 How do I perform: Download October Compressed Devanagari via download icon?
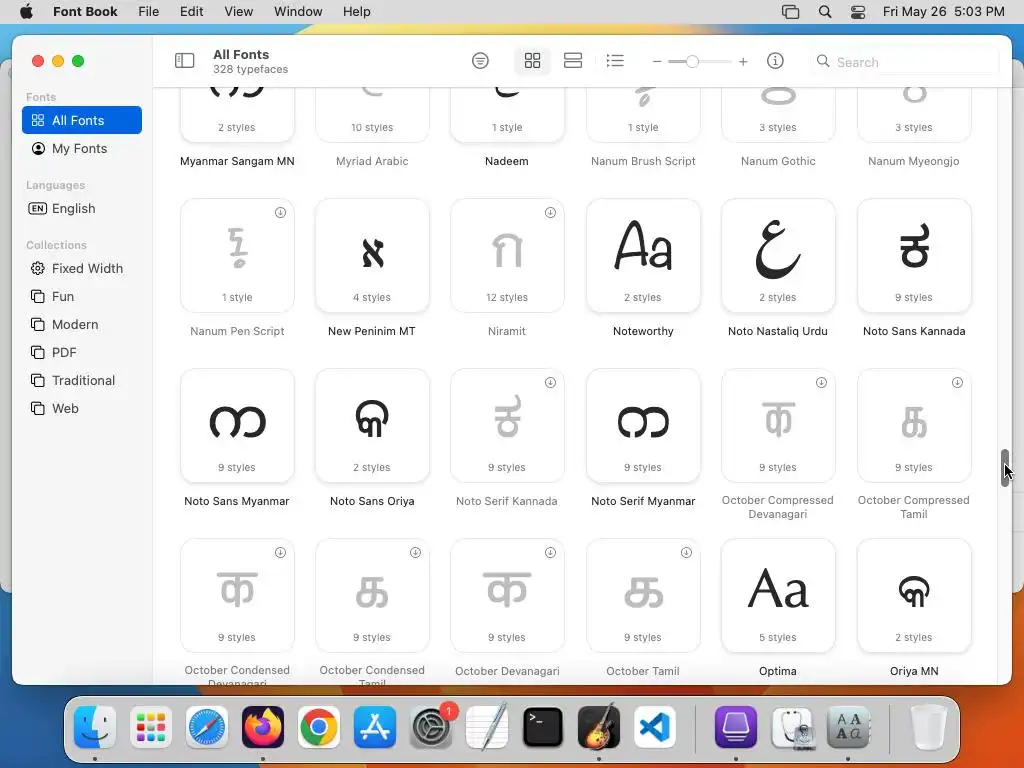click(822, 383)
